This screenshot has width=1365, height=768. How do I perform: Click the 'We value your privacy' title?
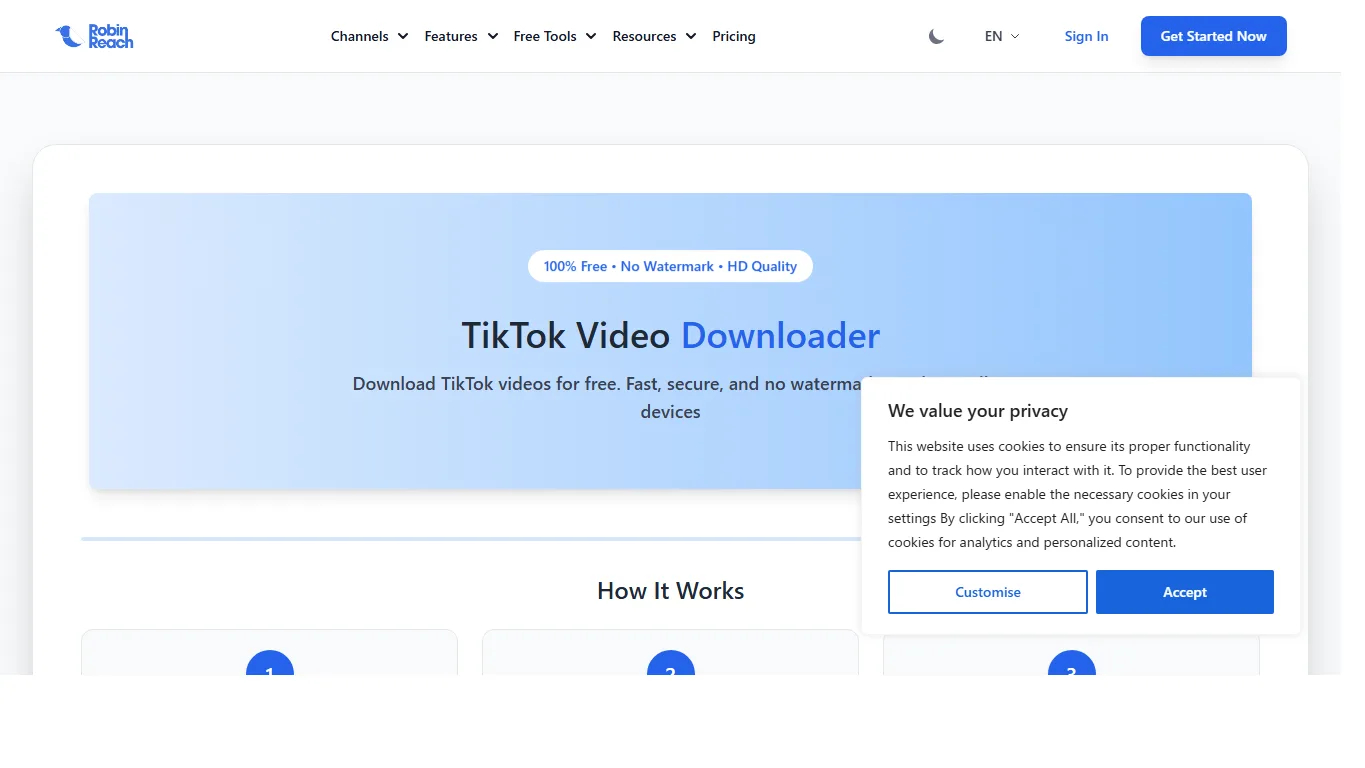978,411
